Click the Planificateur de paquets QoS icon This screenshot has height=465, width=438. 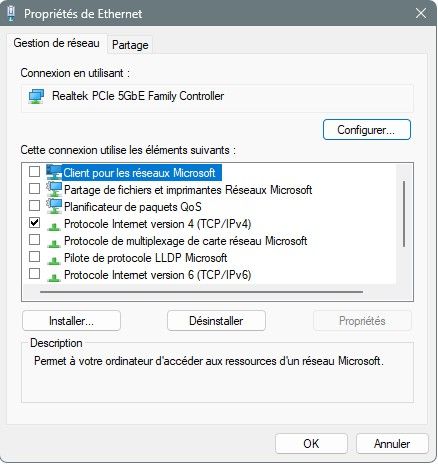tap(54, 206)
